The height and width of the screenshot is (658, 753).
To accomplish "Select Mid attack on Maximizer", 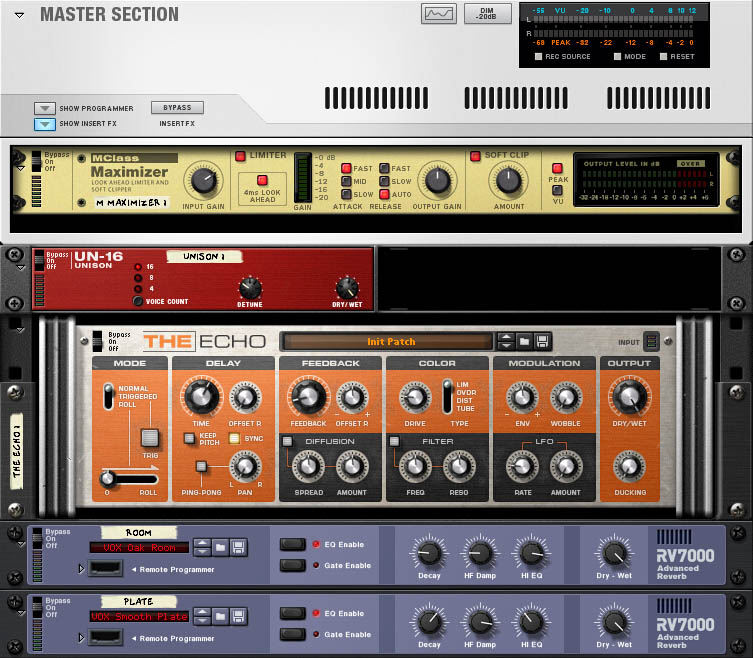I will [x=346, y=181].
